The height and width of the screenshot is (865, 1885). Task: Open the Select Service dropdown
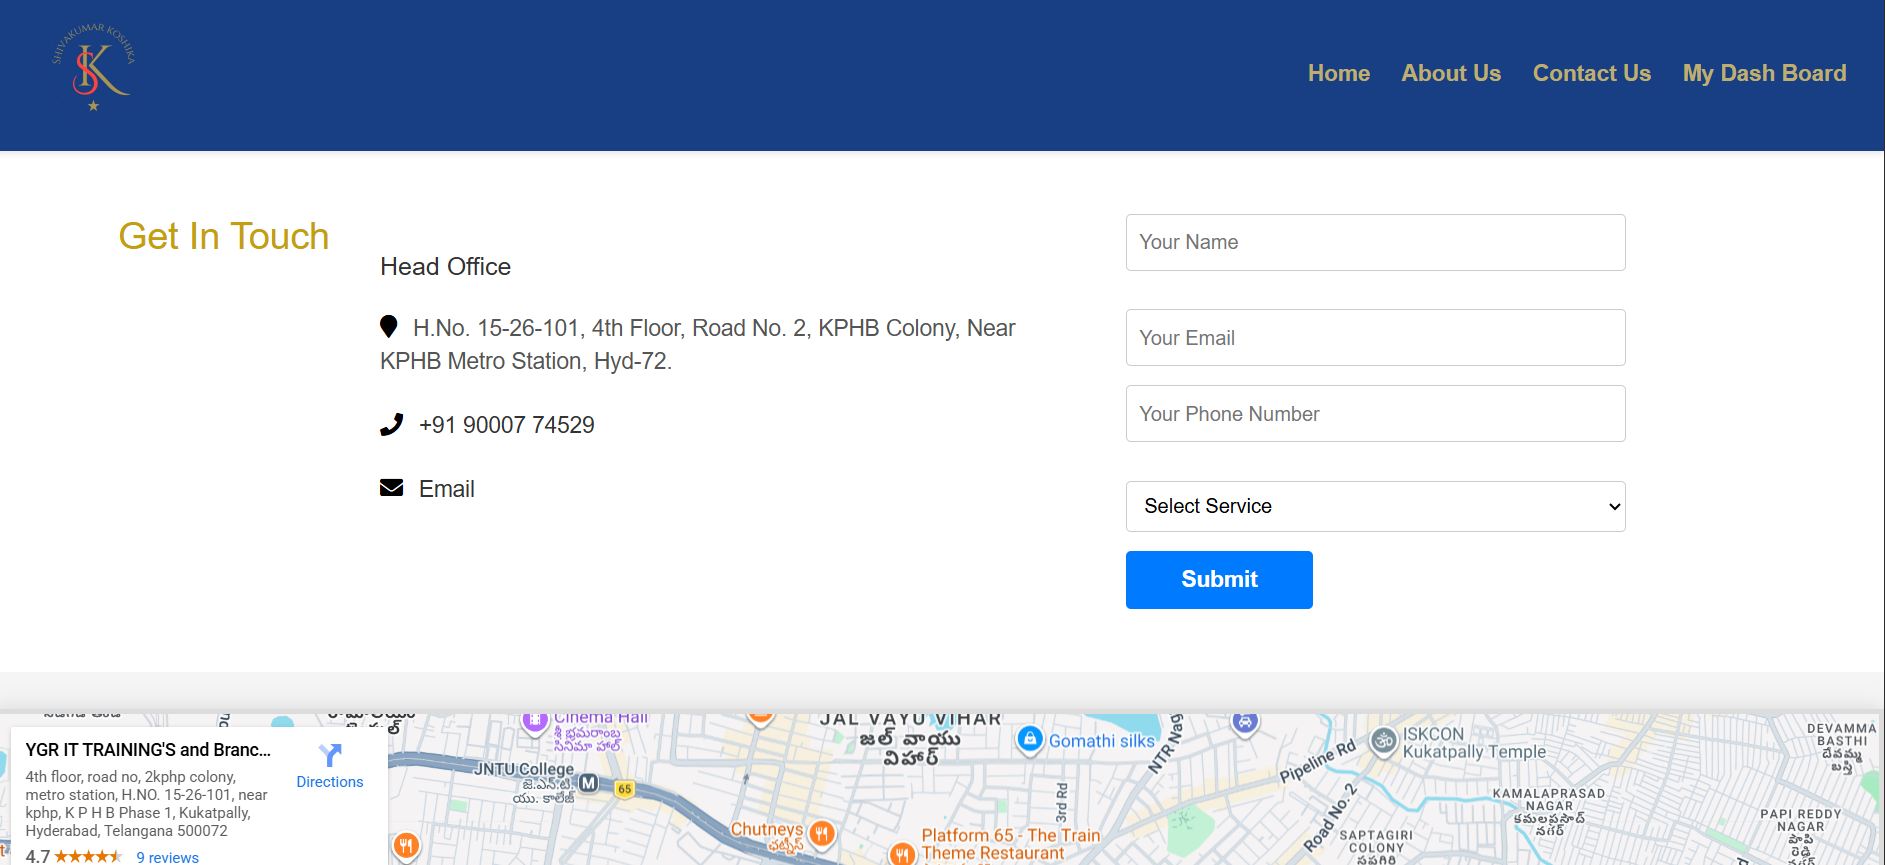(1375, 506)
